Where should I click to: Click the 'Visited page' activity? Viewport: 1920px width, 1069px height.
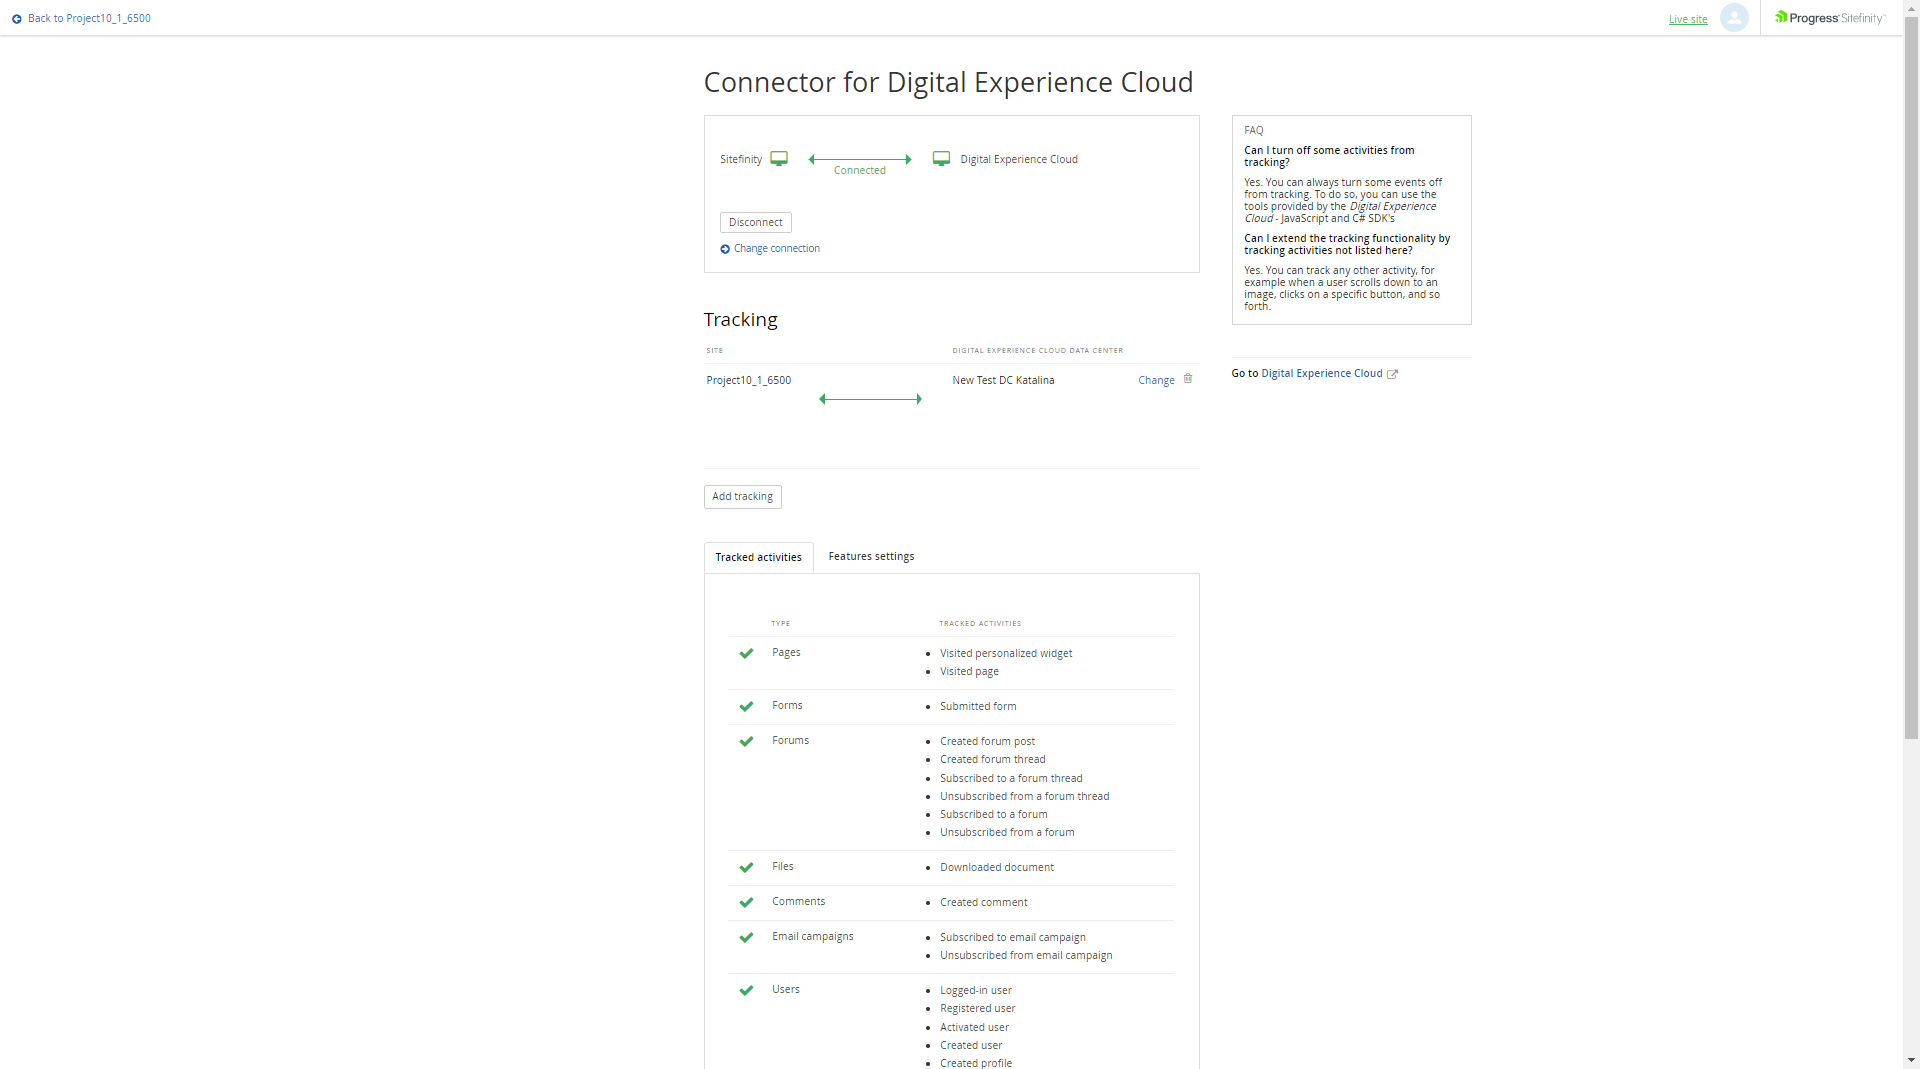[x=969, y=671]
